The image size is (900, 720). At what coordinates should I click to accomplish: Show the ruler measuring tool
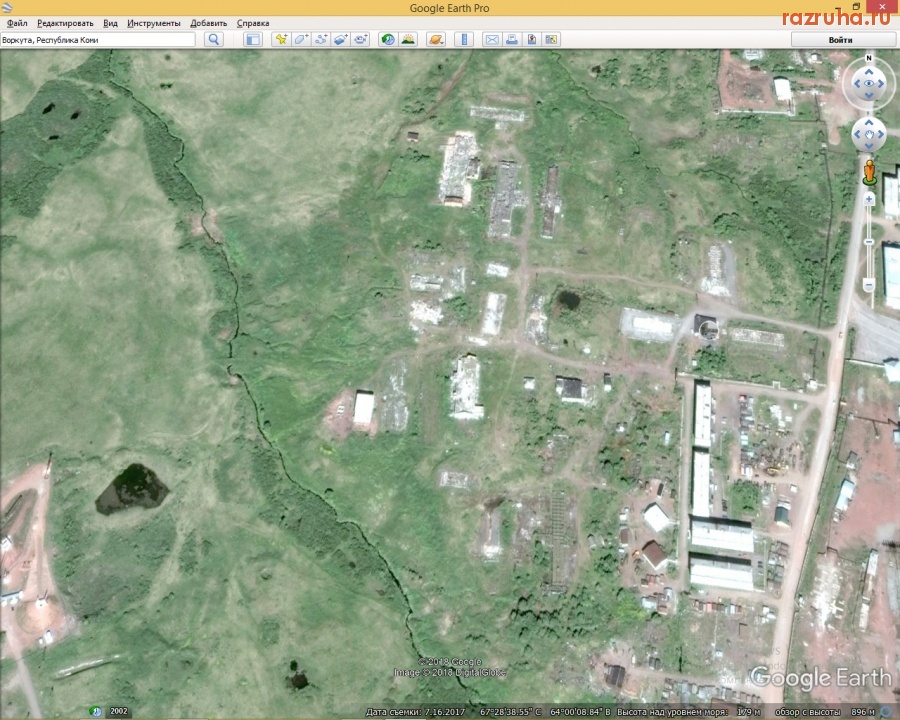464,39
